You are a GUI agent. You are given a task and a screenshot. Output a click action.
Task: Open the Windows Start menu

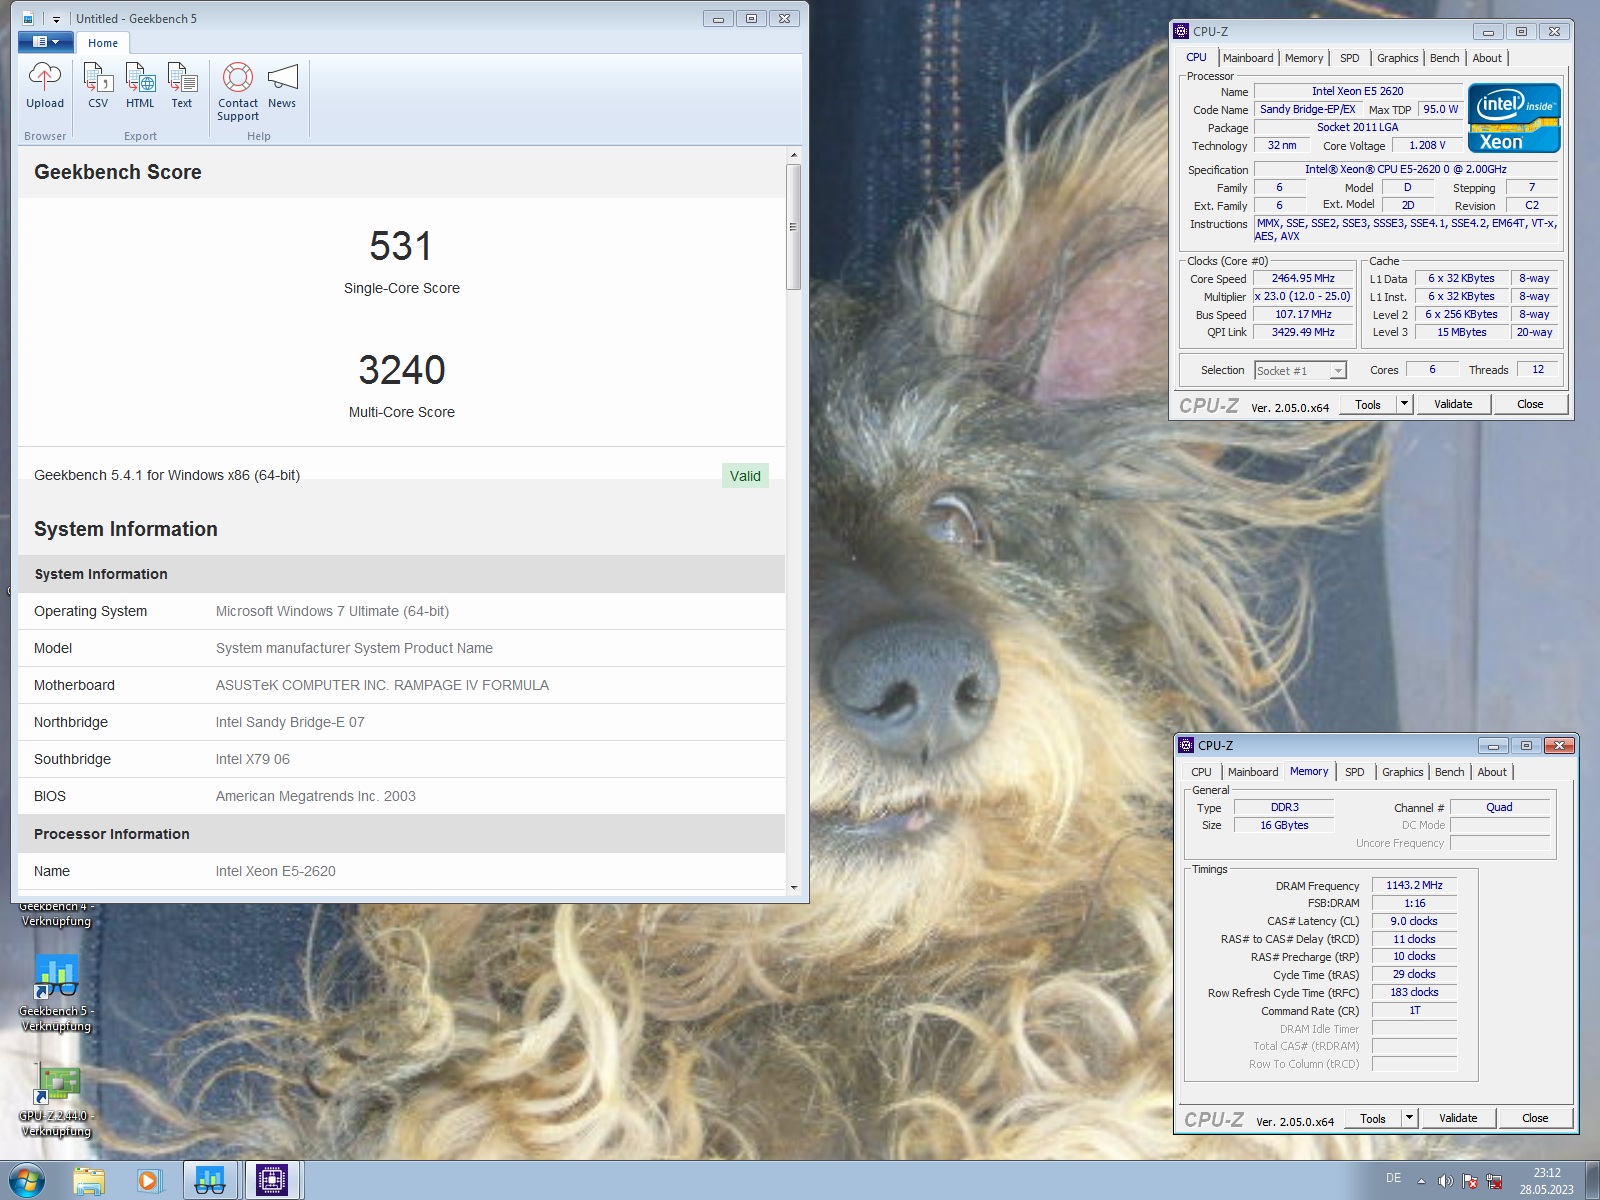tap(27, 1181)
